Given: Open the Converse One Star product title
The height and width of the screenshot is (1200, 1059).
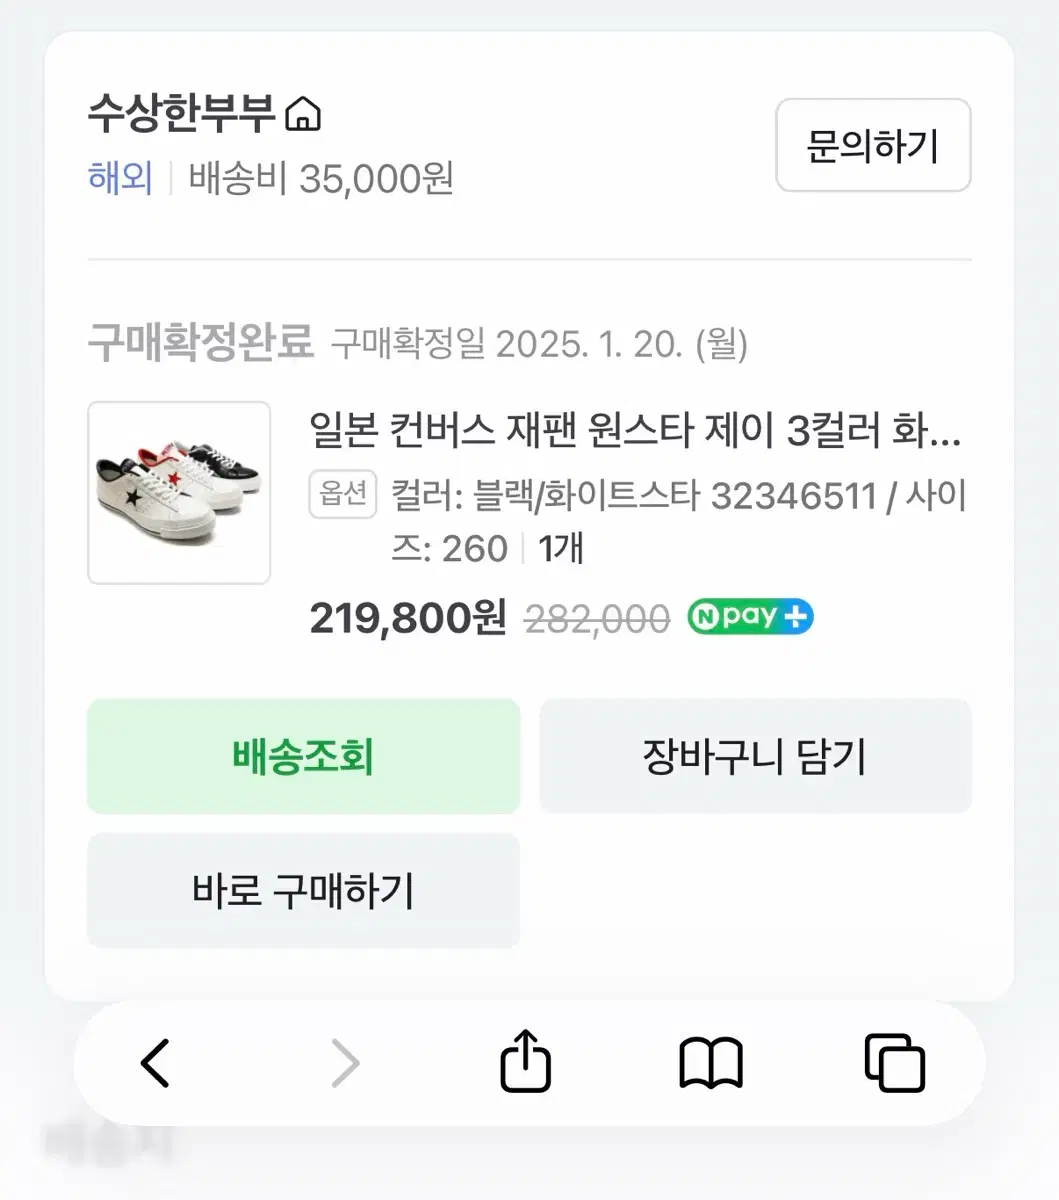Looking at the screenshot, I should pyautogui.click(x=635, y=432).
